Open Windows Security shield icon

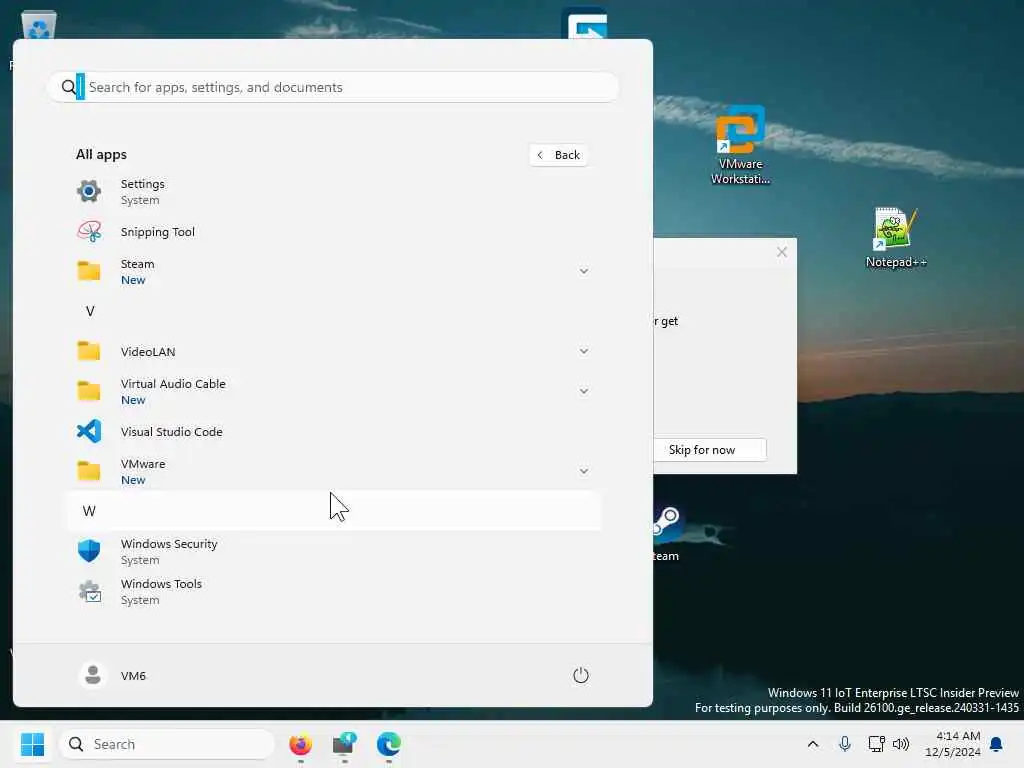pos(89,551)
